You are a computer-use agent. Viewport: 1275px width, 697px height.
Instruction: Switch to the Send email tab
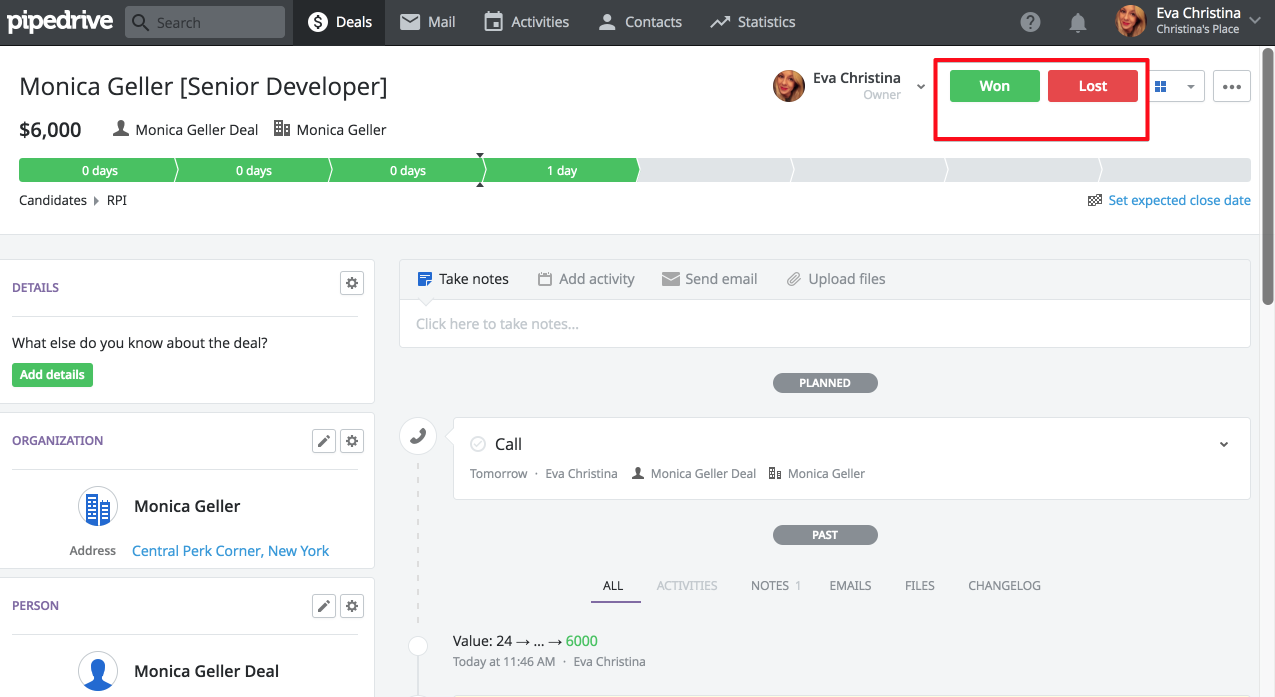click(x=710, y=279)
